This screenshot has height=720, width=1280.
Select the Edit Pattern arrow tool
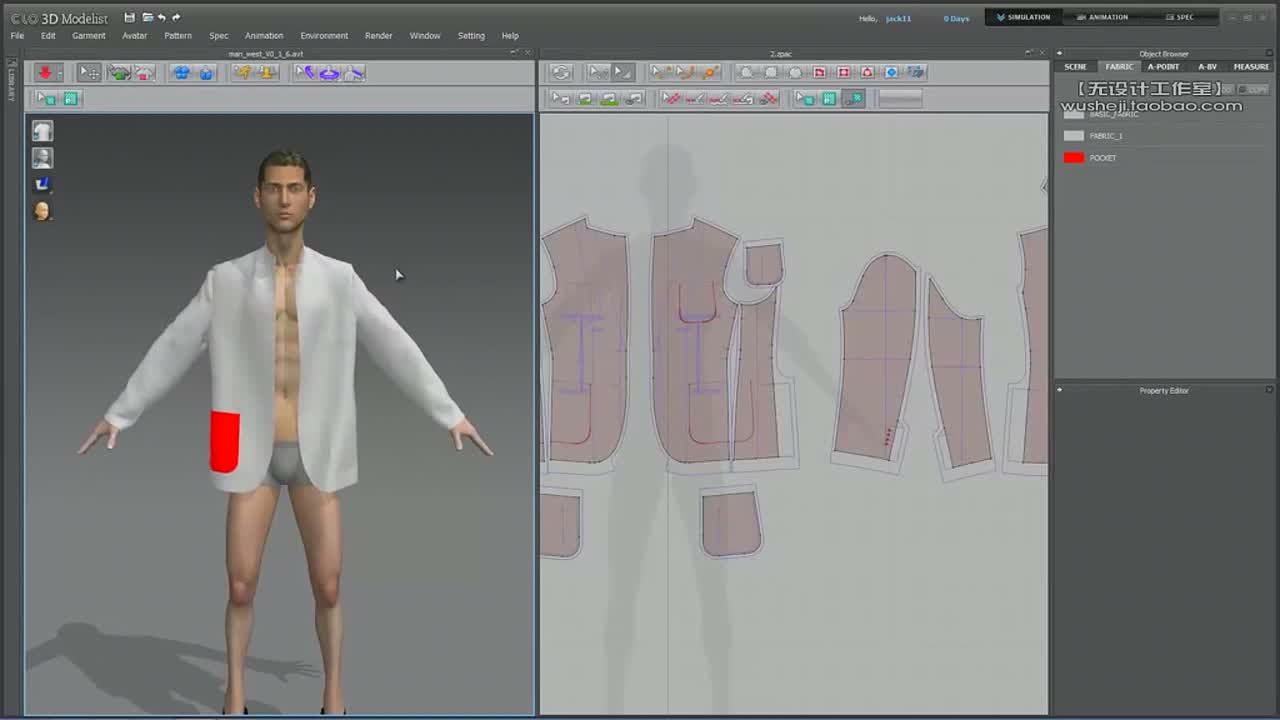597,72
